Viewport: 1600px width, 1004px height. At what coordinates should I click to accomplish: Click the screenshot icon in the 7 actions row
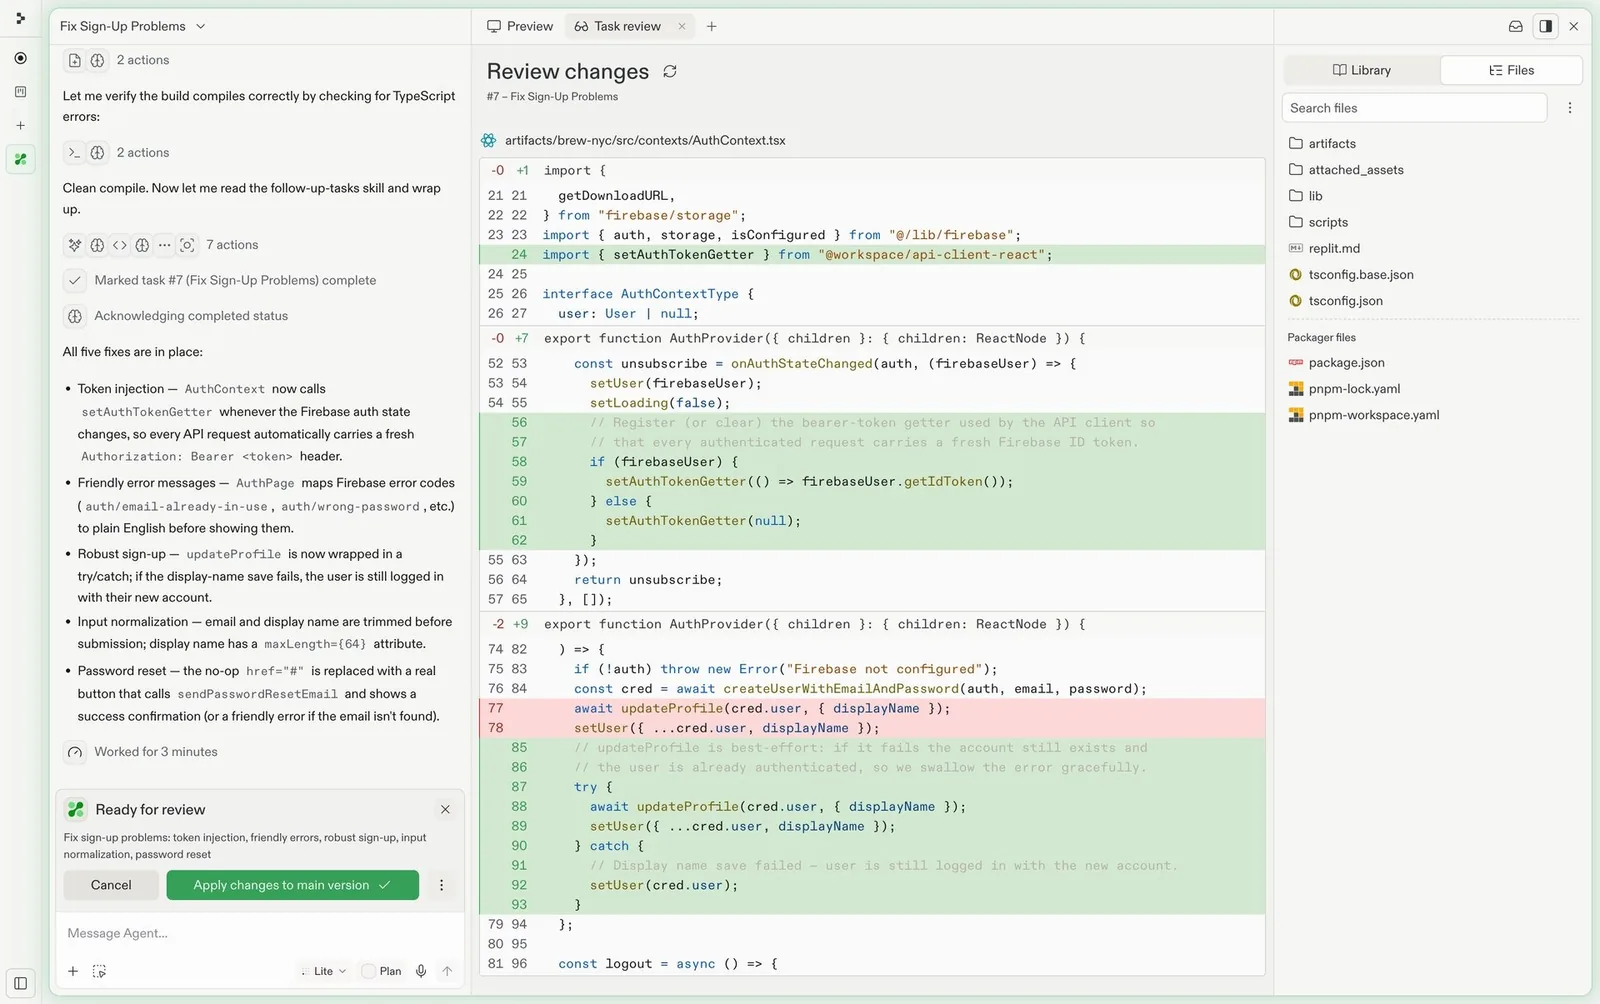(x=187, y=245)
